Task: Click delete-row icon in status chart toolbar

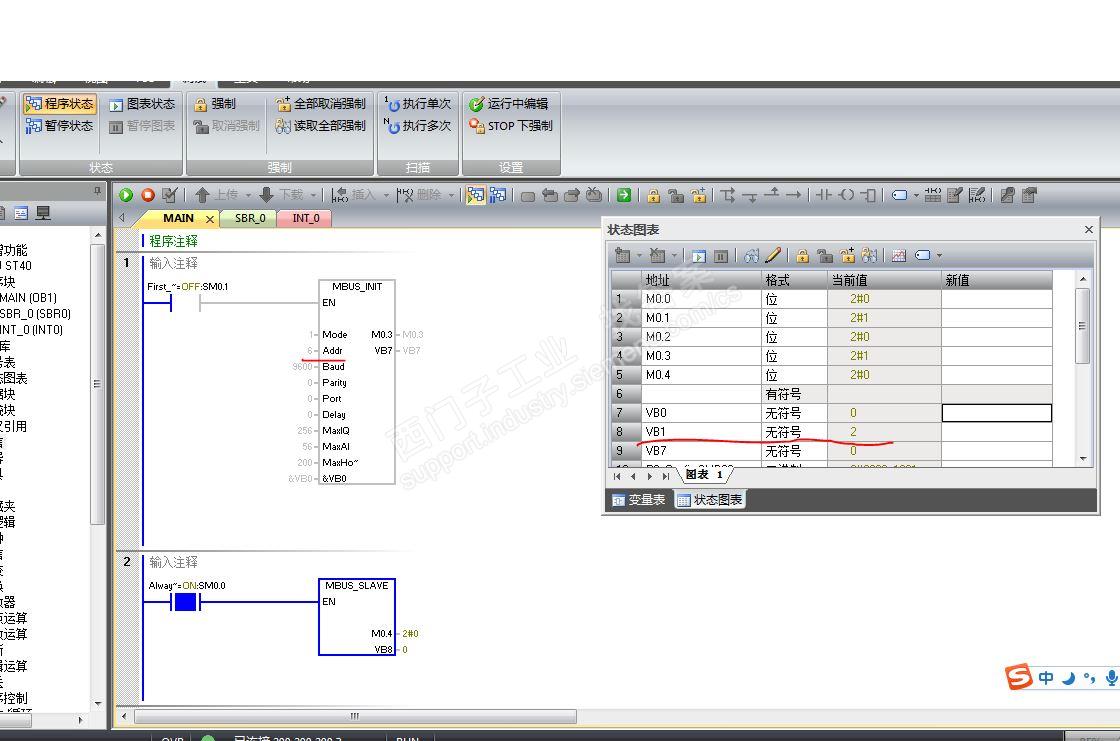Action: coord(658,255)
